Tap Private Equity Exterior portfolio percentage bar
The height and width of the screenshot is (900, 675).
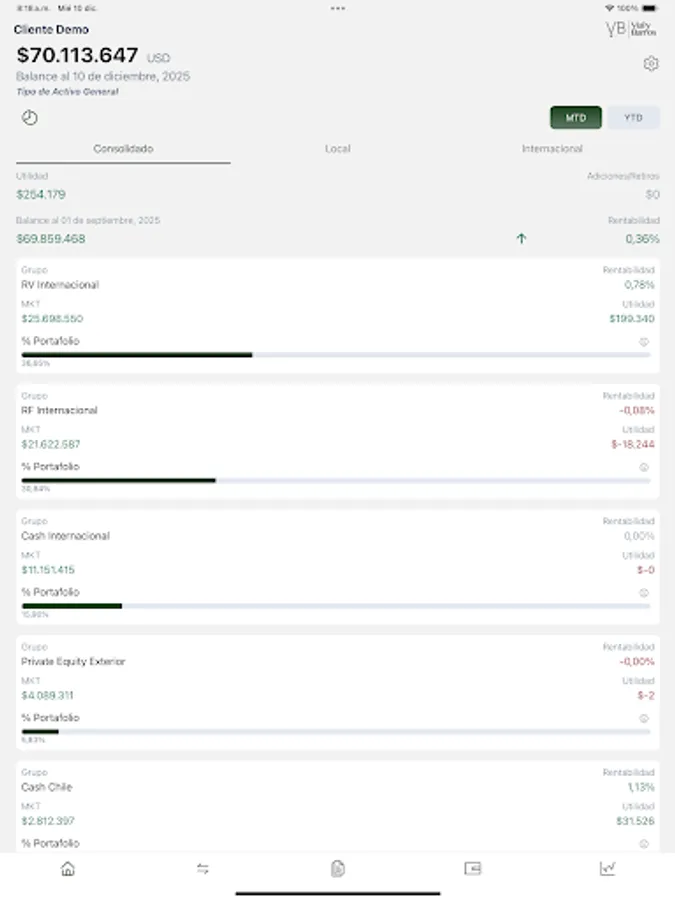click(336, 732)
